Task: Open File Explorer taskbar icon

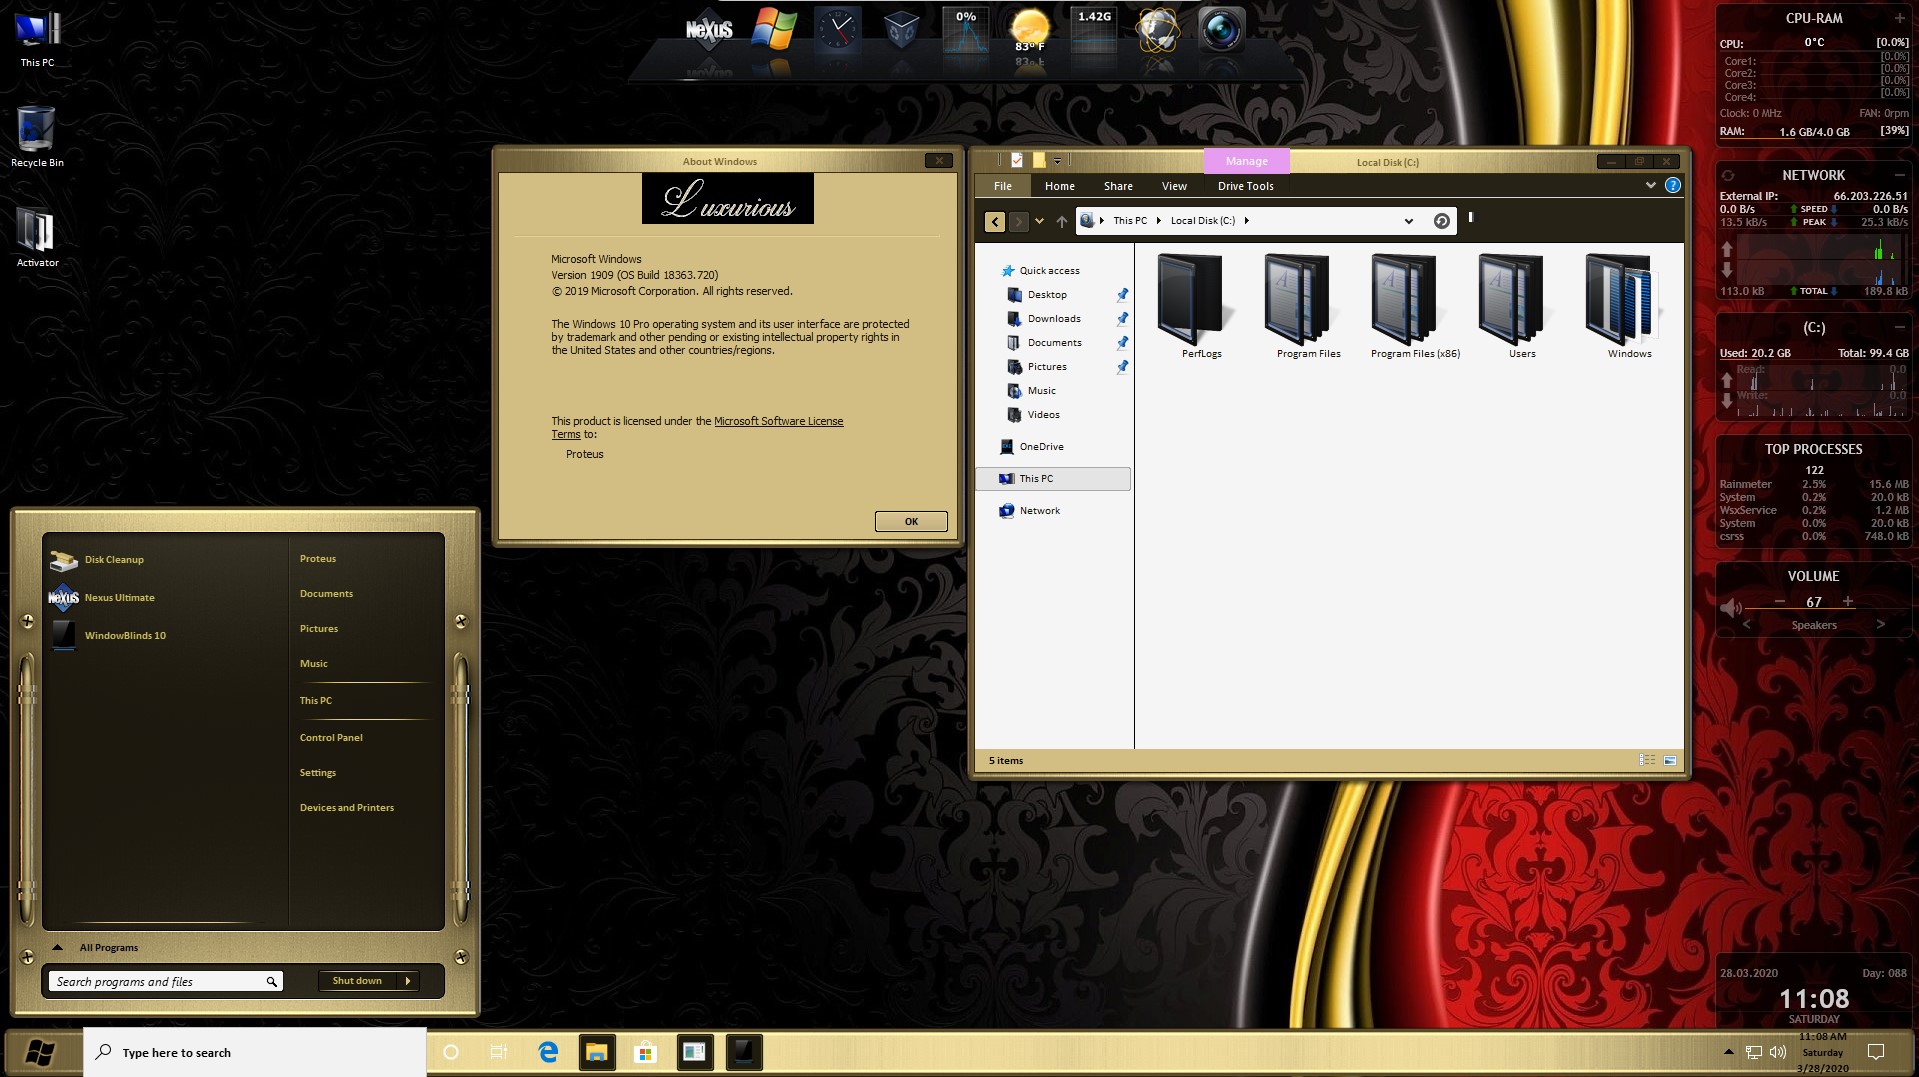Action: 597,1052
